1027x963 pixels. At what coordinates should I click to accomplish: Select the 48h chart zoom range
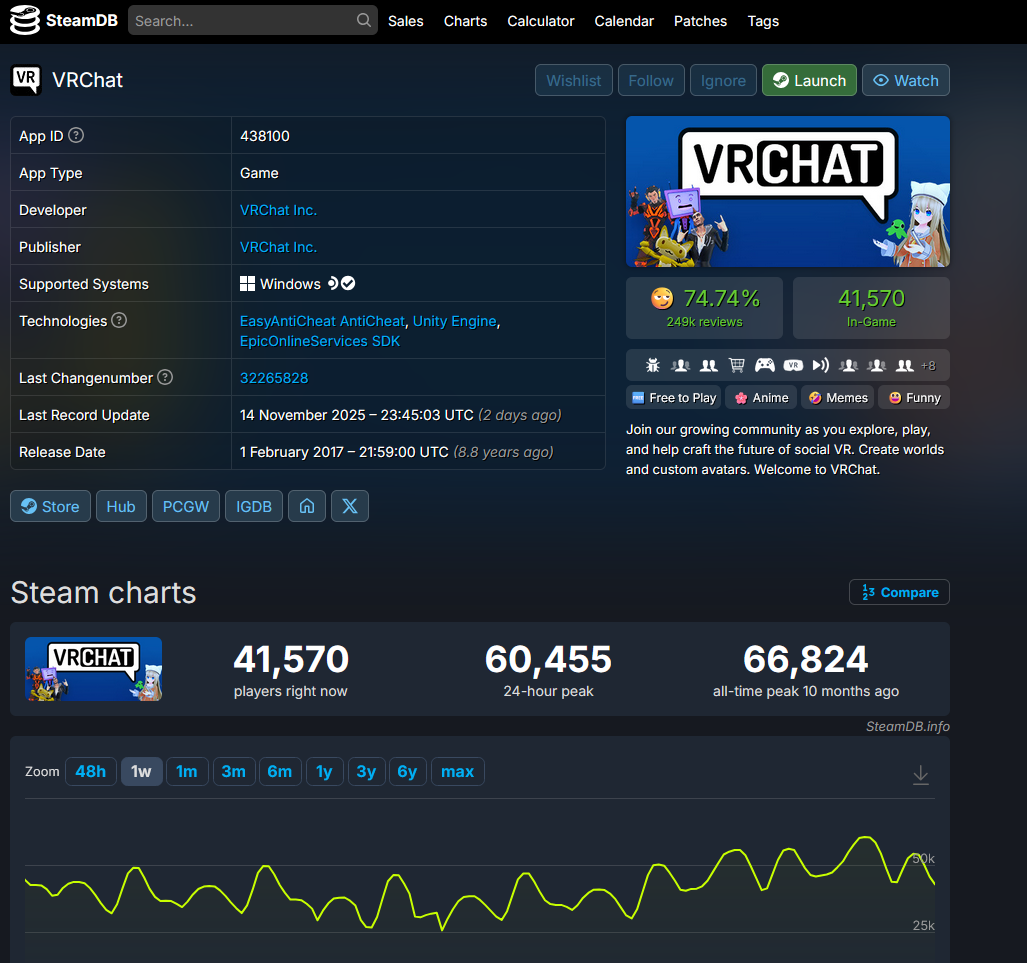point(90,772)
